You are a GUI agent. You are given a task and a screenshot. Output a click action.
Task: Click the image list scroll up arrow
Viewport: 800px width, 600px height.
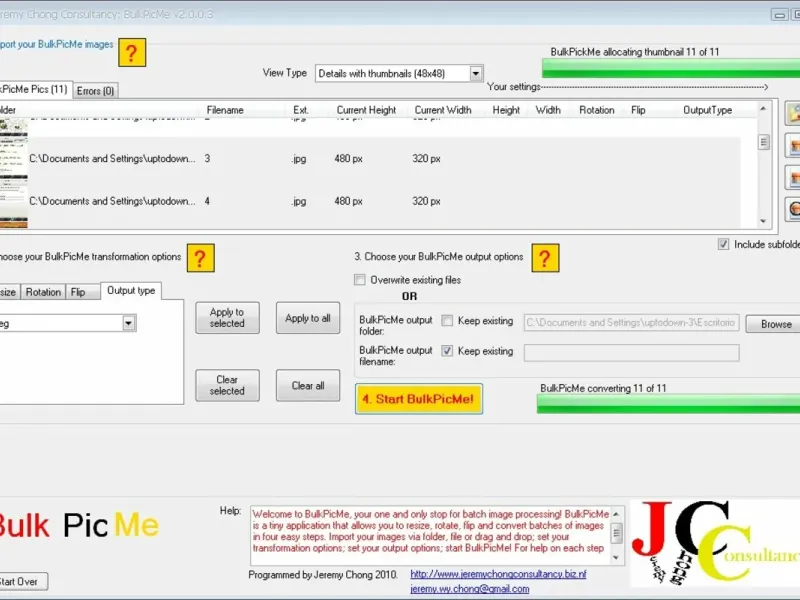(763, 108)
